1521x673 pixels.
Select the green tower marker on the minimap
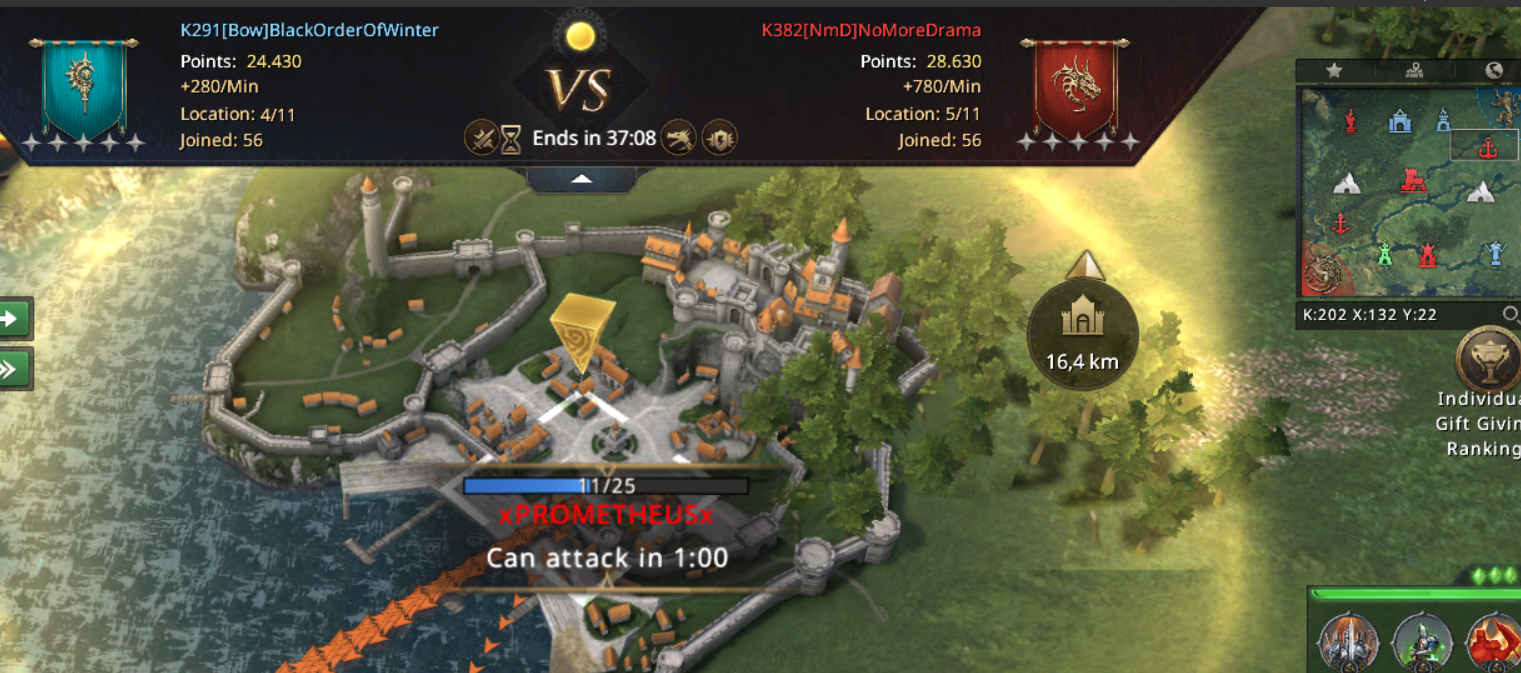1386,253
